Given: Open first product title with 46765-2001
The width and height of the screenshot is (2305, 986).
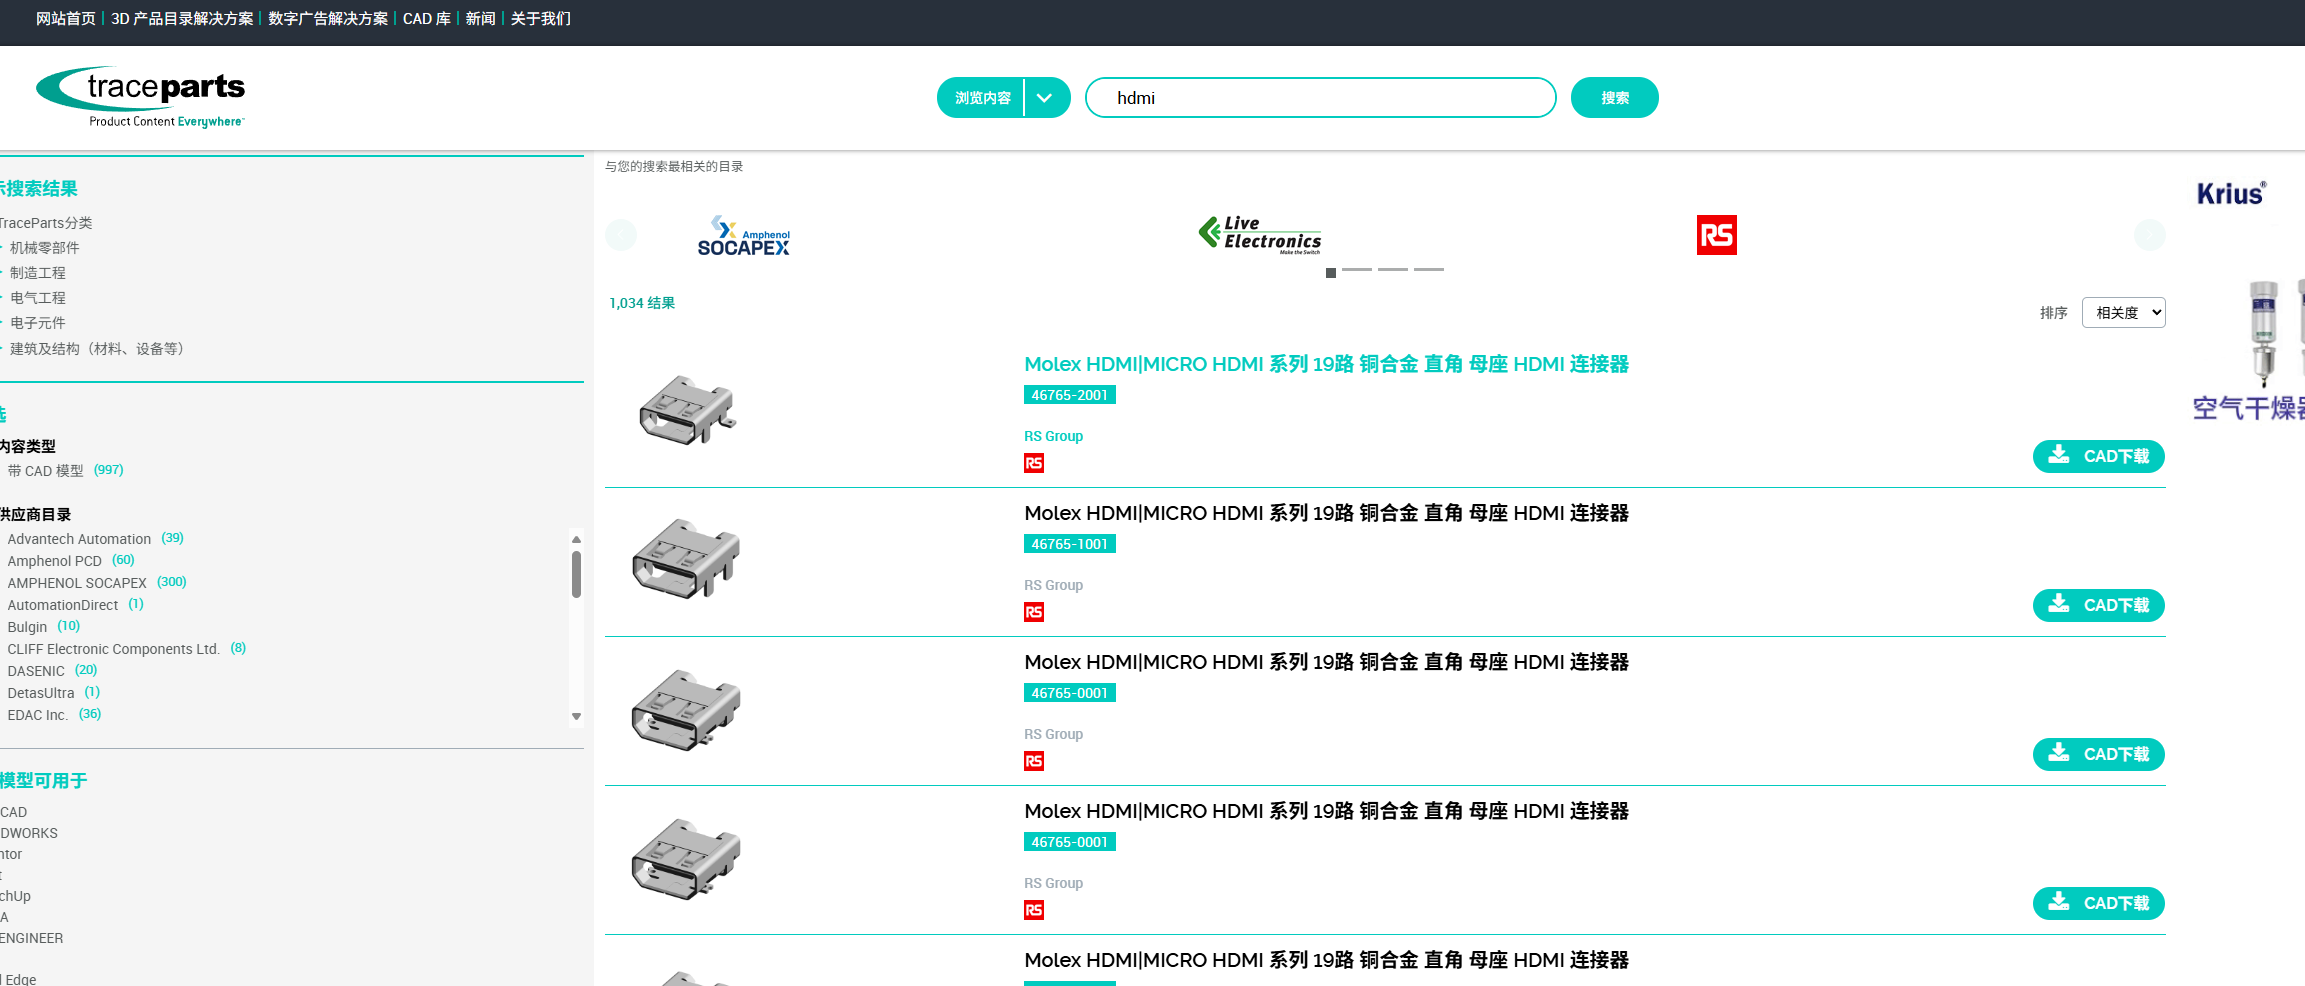Looking at the screenshot, I should (x=1326, y=364).
